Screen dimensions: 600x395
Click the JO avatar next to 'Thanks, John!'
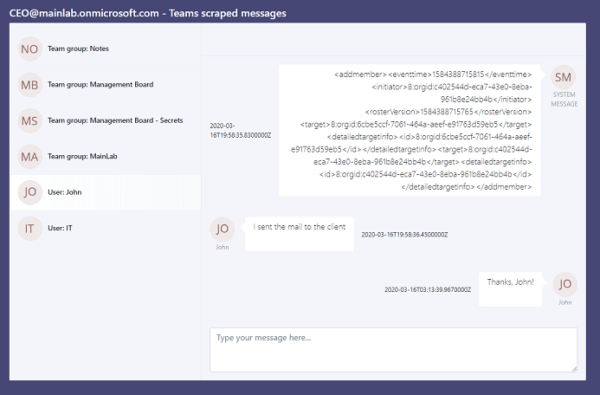(x=565, y=284)
